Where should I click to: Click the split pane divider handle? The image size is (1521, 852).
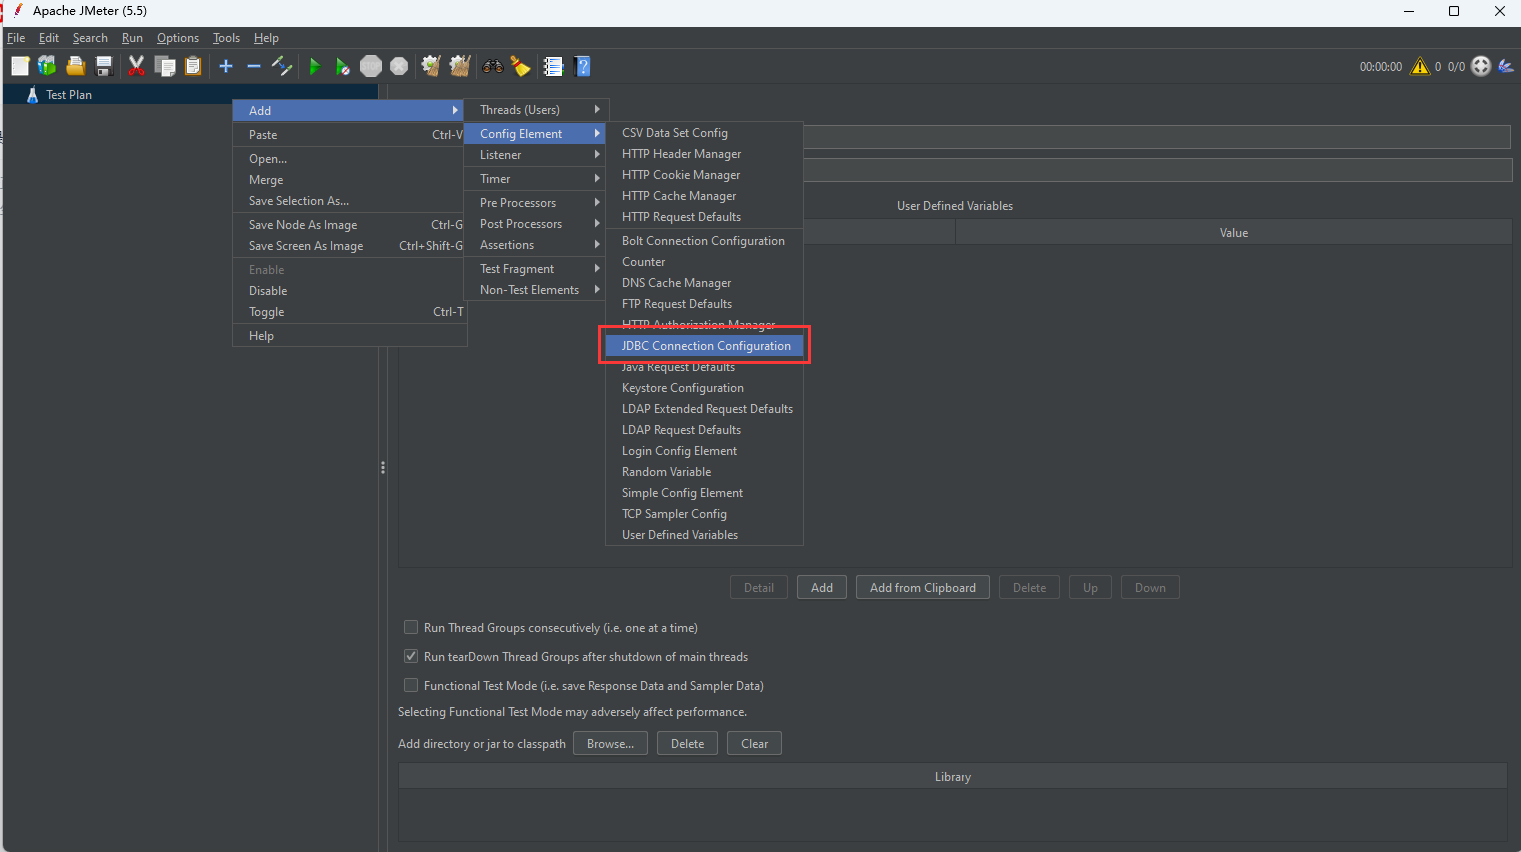point(383,467)
